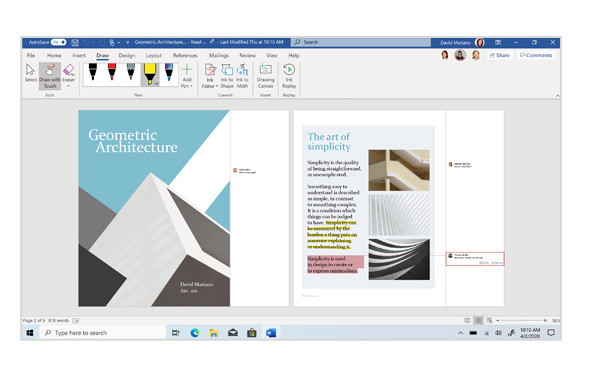This screenshot has width=589, height=372.
Task: Toggle the AutoSave switch
Action: 59,42
